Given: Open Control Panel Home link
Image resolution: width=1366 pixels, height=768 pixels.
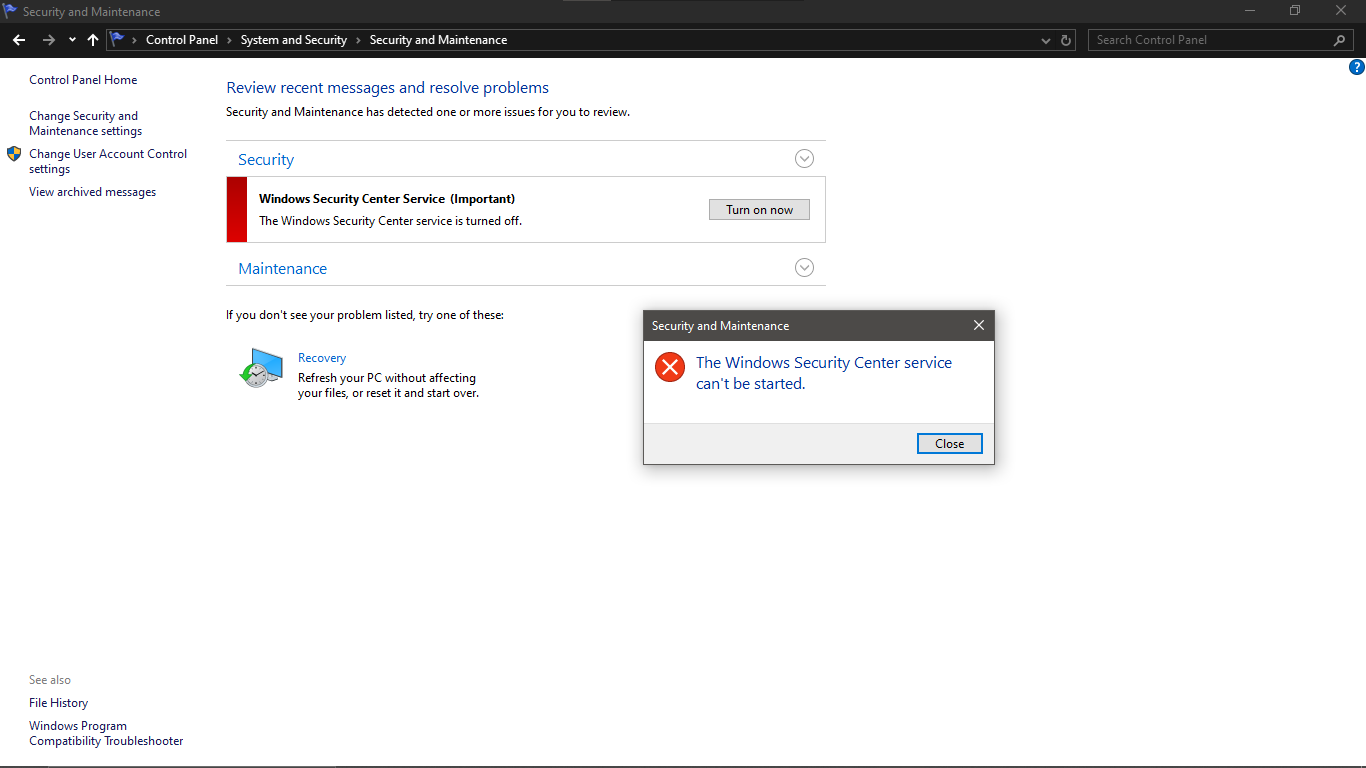Looking at the screenshot, I should click(83, 80).
